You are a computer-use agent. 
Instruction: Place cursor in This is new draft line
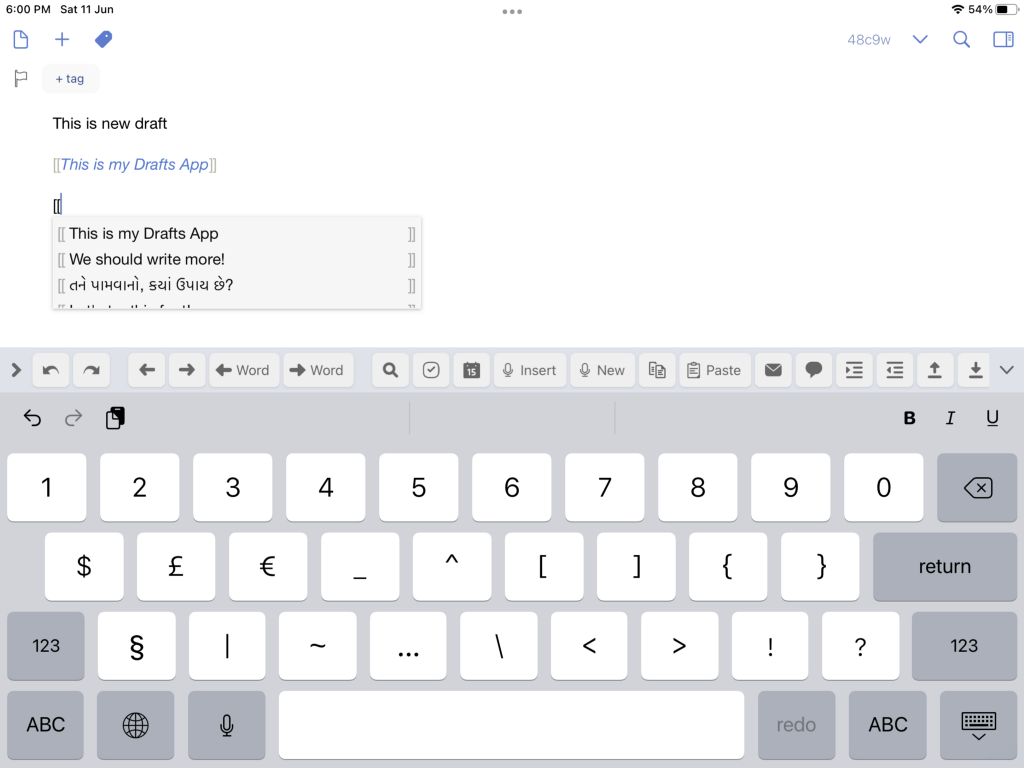[x=110, y=123]
